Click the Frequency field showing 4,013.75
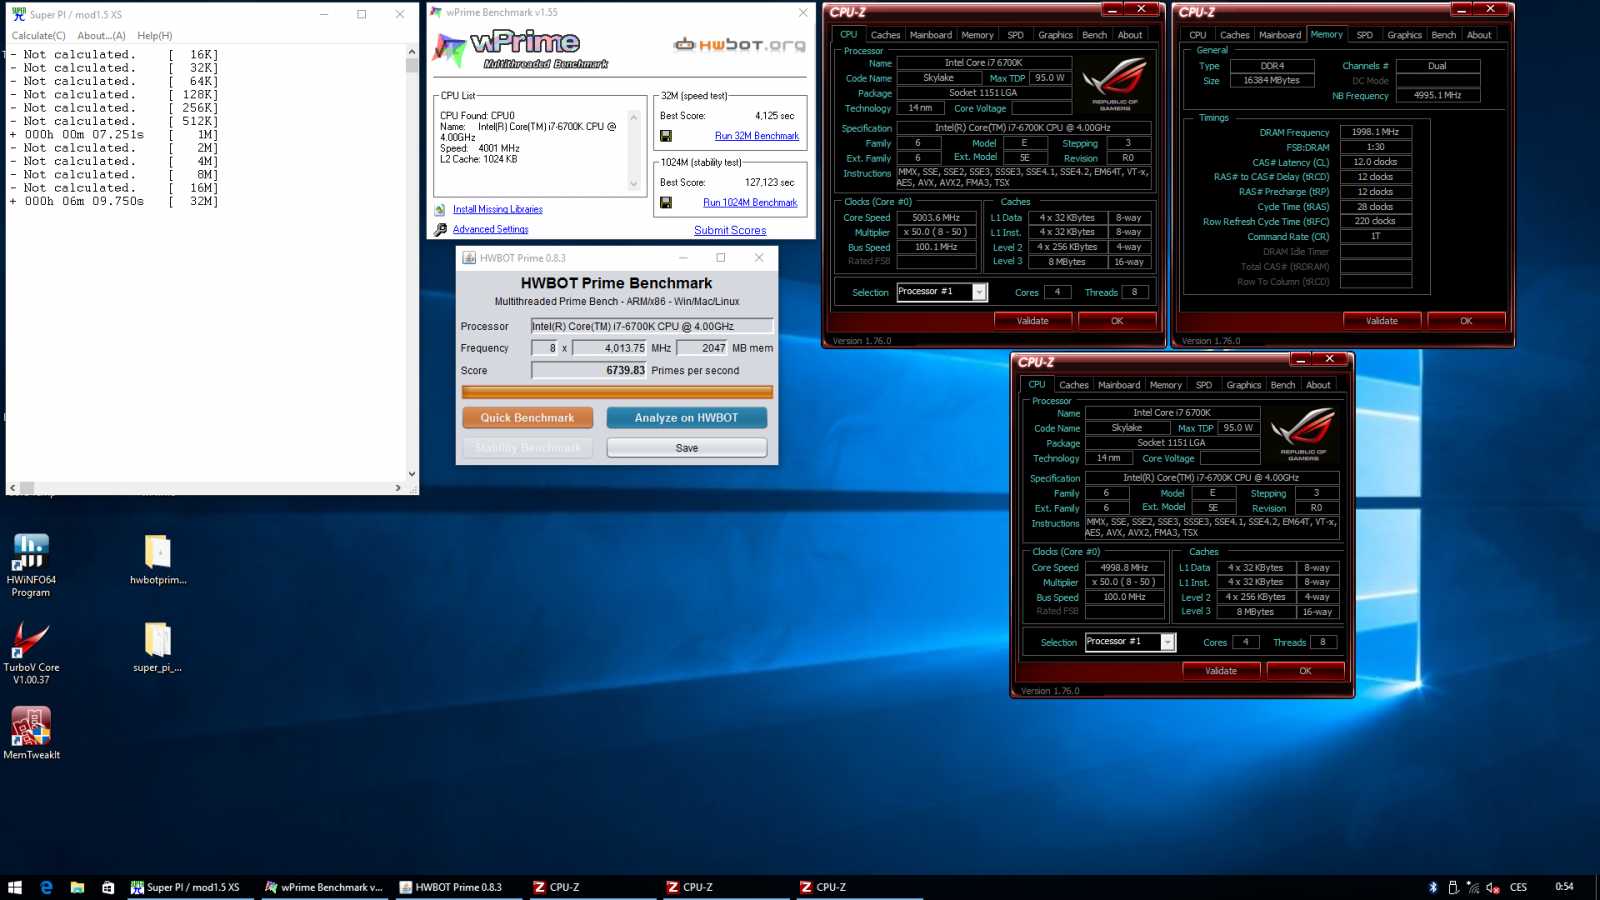Image resolution: width=1600 pixels, height=900 pixels. [x=610, y=348]
